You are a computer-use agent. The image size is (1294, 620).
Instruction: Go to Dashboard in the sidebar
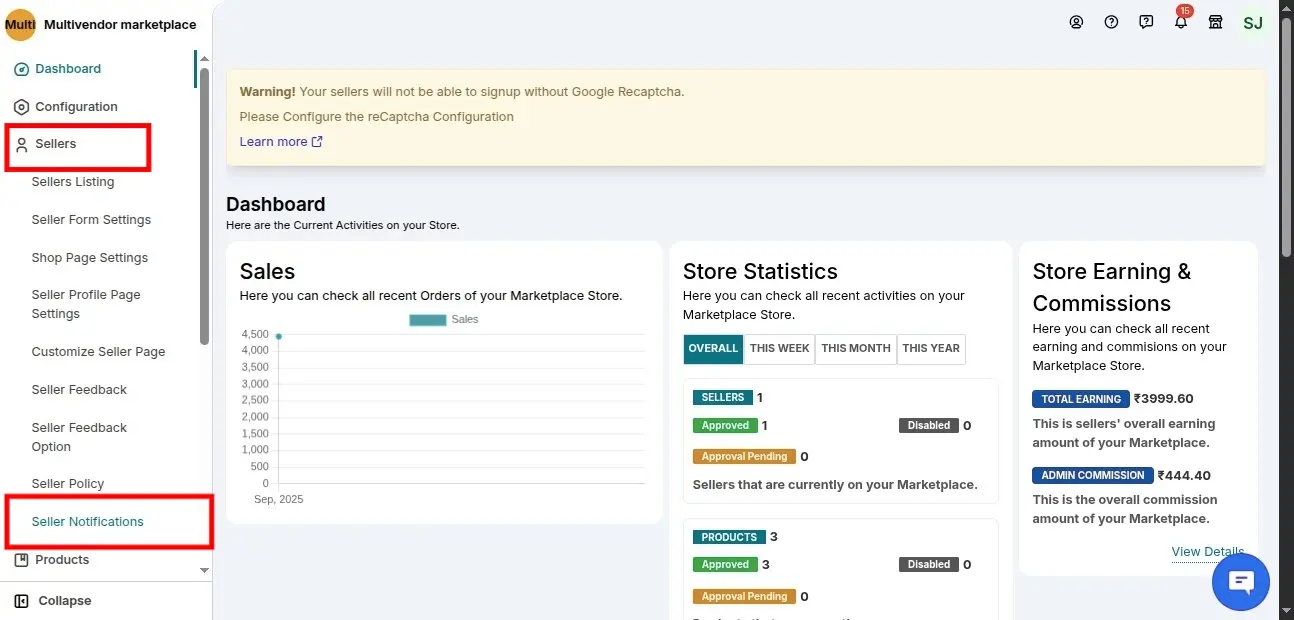pyautogui.click(x=68, y=69)
